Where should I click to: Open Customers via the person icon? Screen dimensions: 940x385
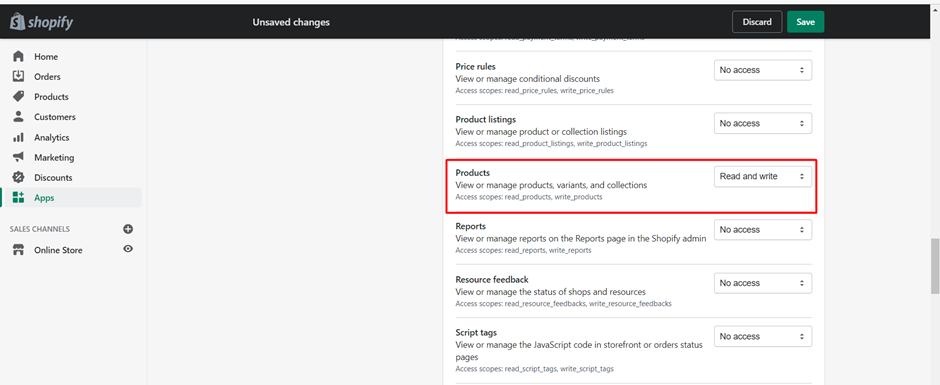click(19, 117)
